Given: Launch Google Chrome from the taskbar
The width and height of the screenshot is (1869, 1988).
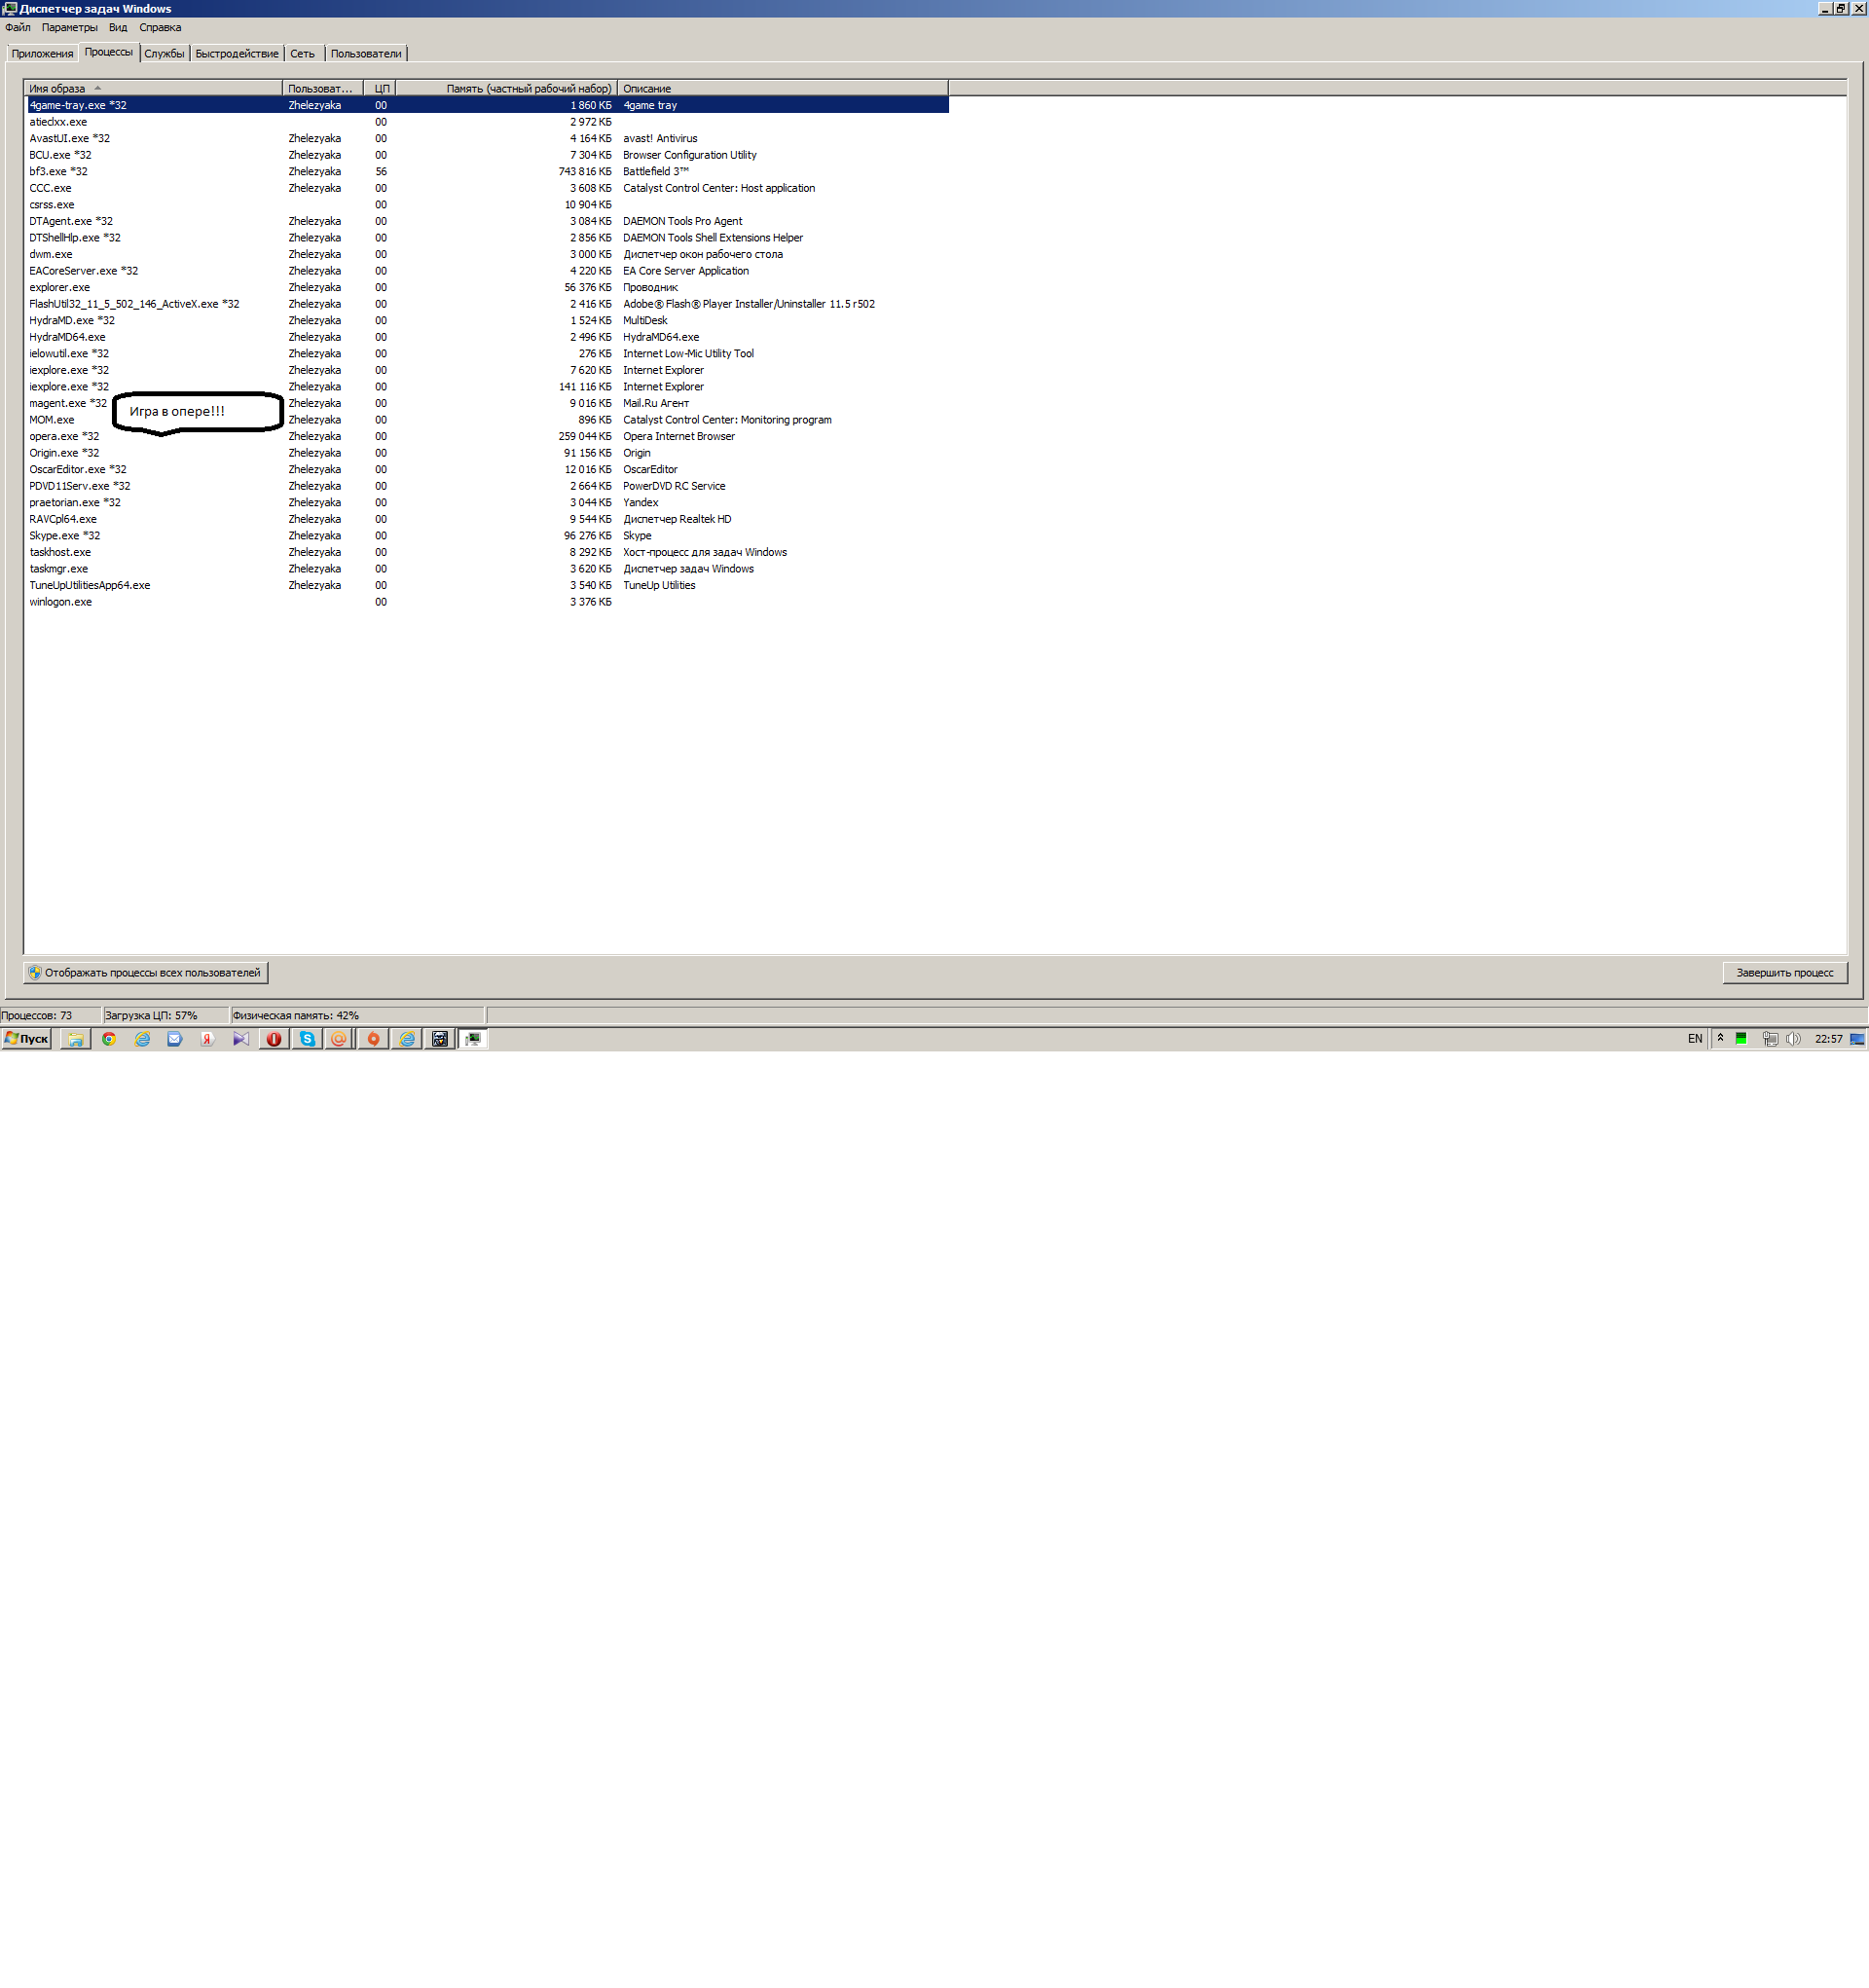Looking at the screenshot, I should (x=109, y=1039).
